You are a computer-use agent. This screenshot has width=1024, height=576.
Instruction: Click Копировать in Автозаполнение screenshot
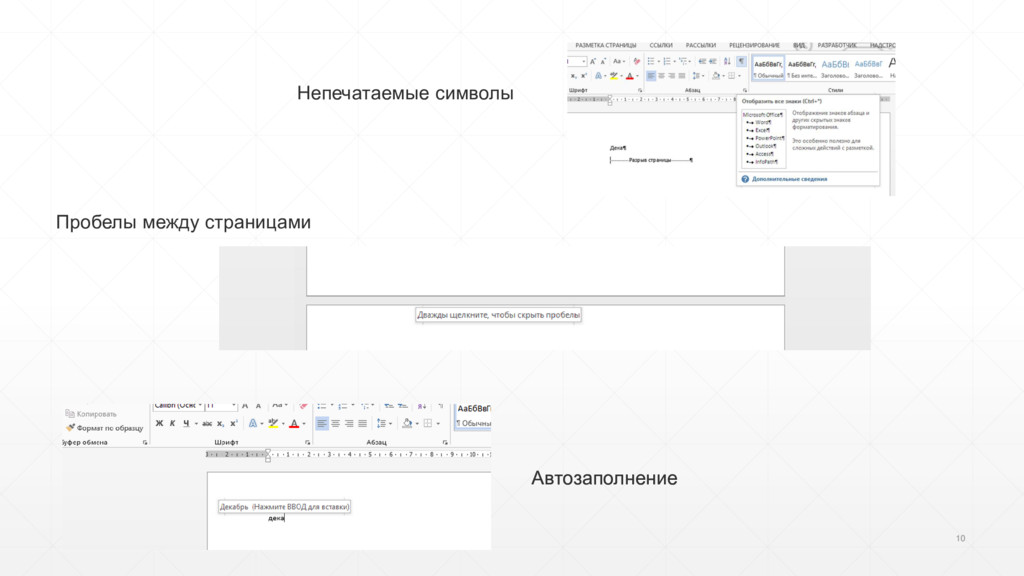click(91, 414)
